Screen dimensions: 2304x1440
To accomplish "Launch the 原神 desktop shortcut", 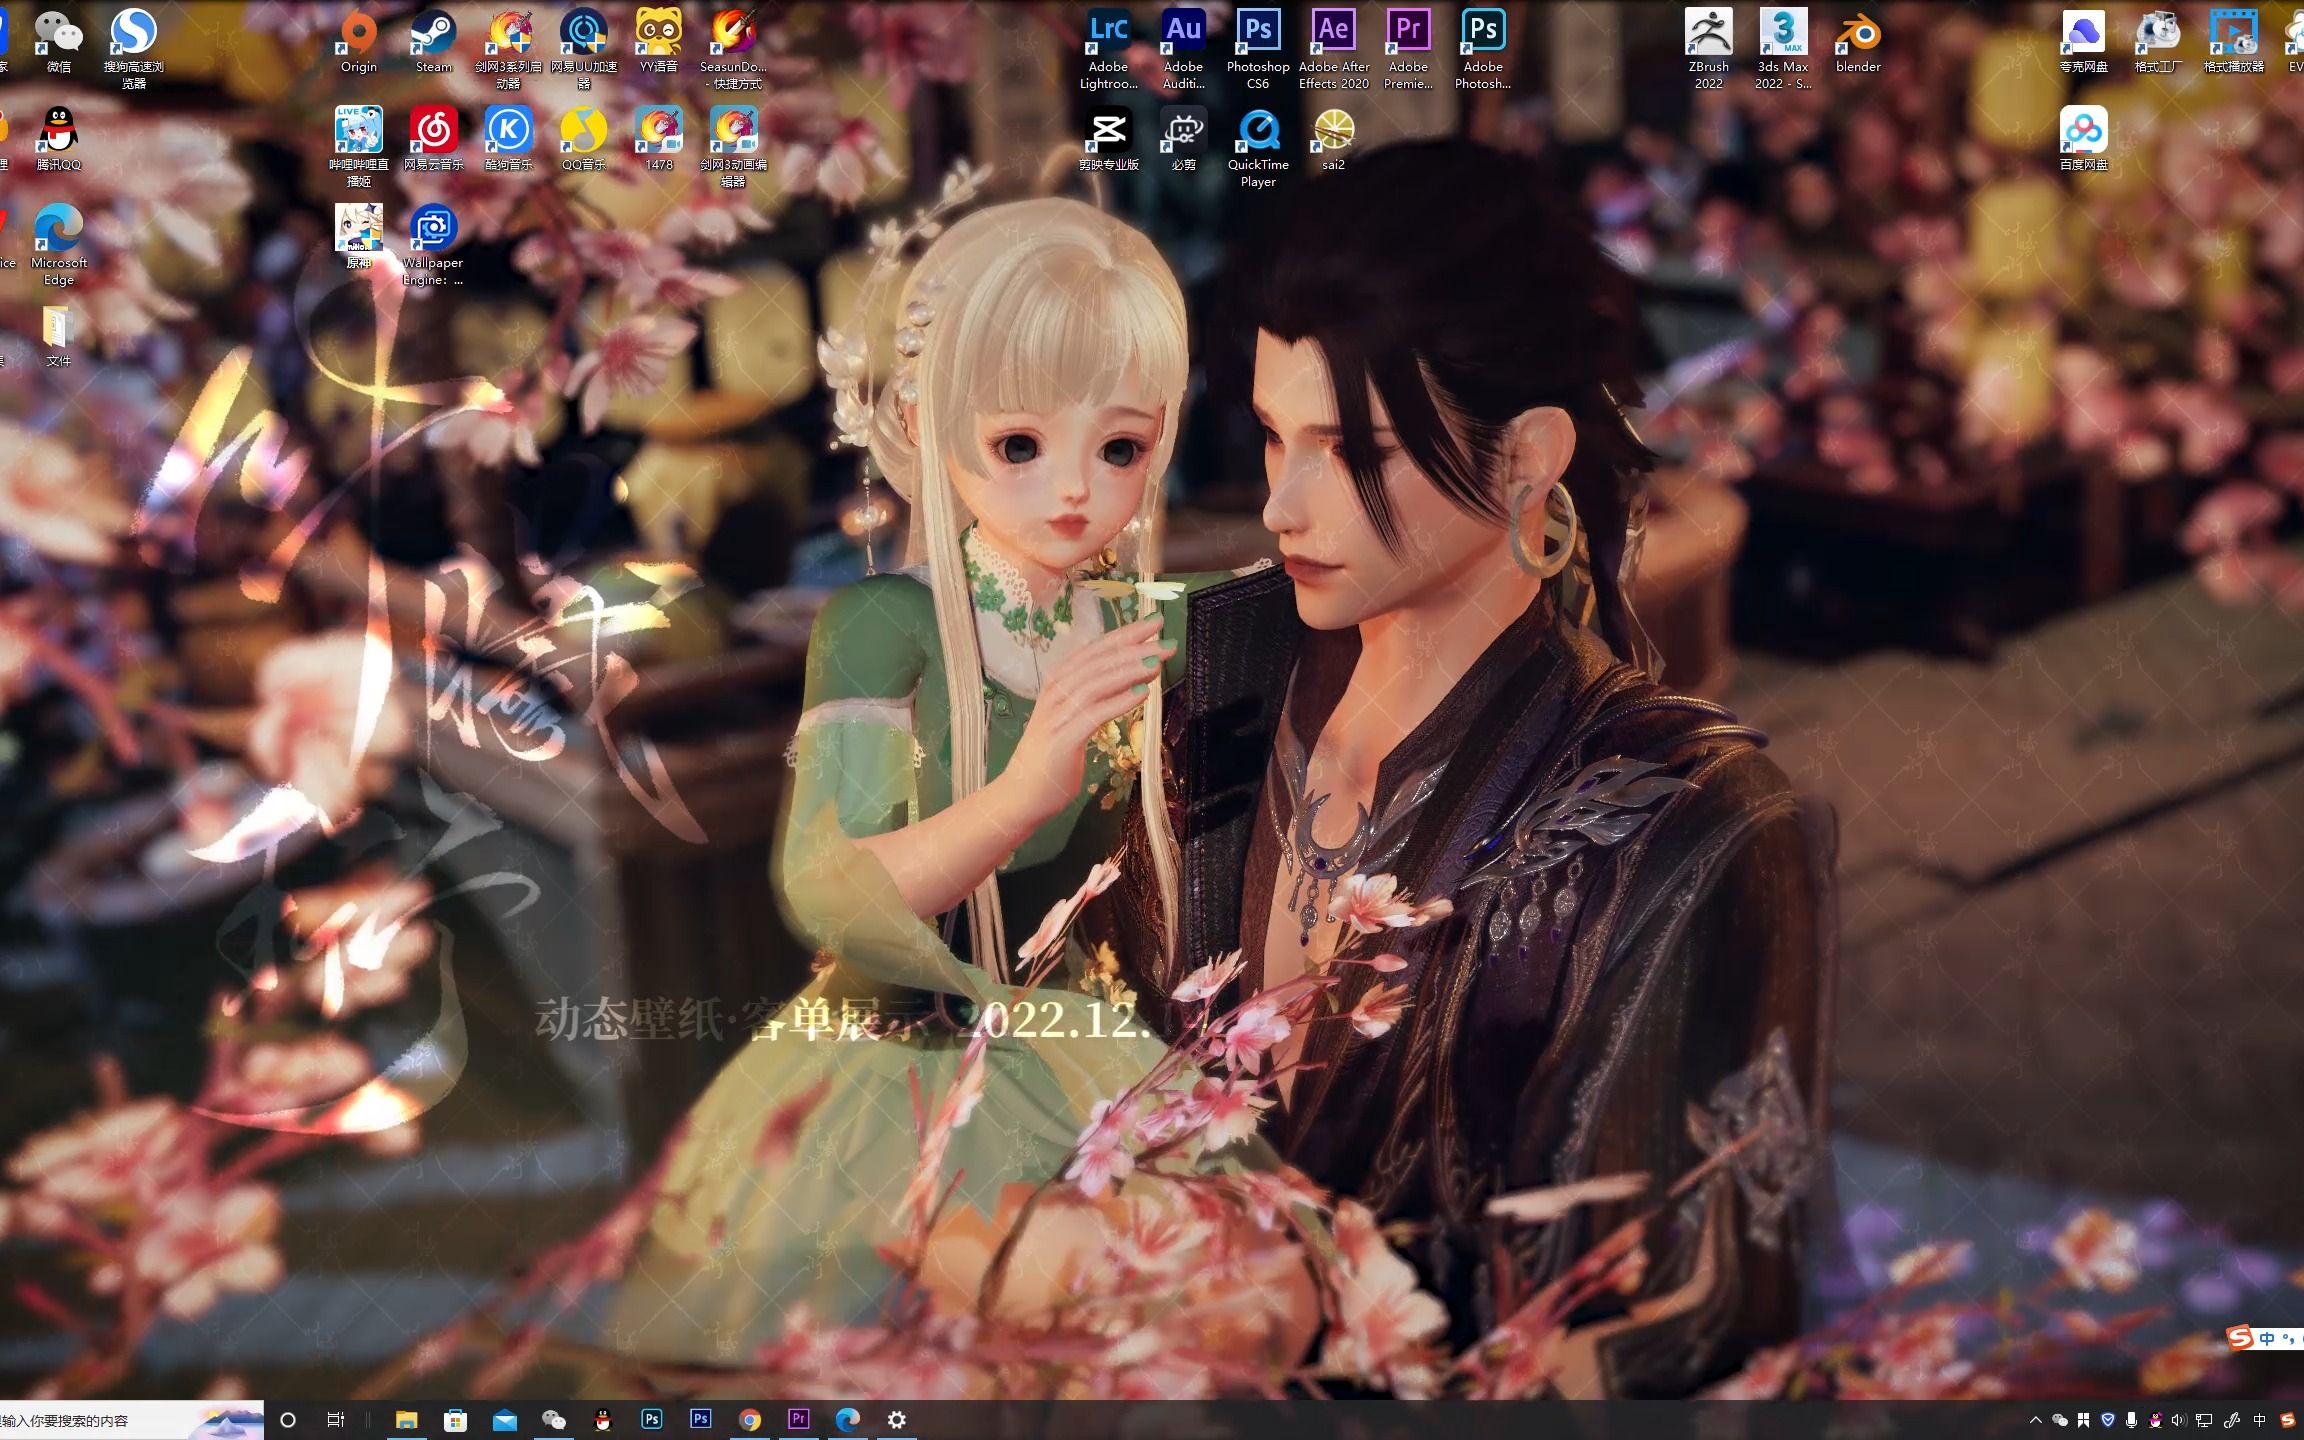I will pos(359,238).
